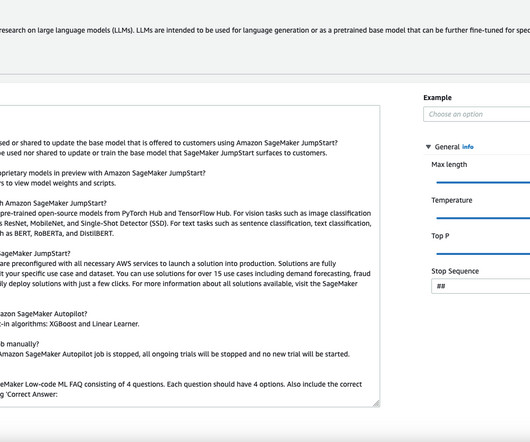The height and width of the screenshot is (442, 530).
Task: Click the line about PyTorch Hub and TensorFlow Hub
Action: 186,213
